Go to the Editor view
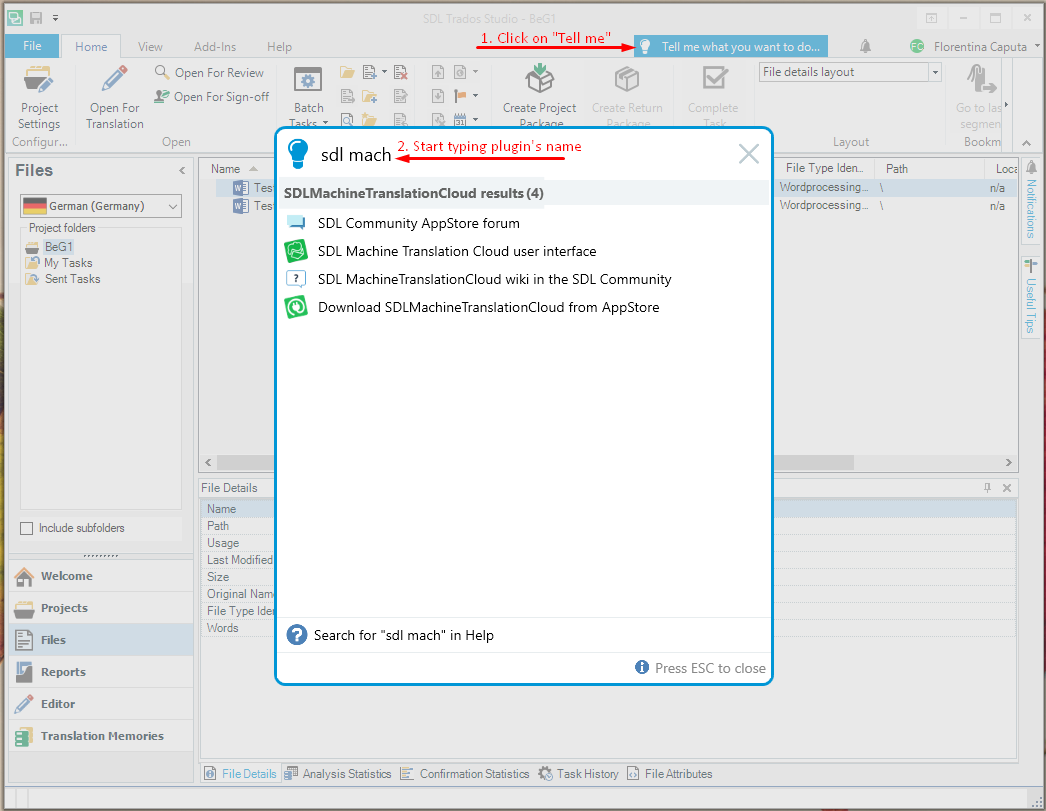Viewport: 1046px width, 811px height. 101,704
